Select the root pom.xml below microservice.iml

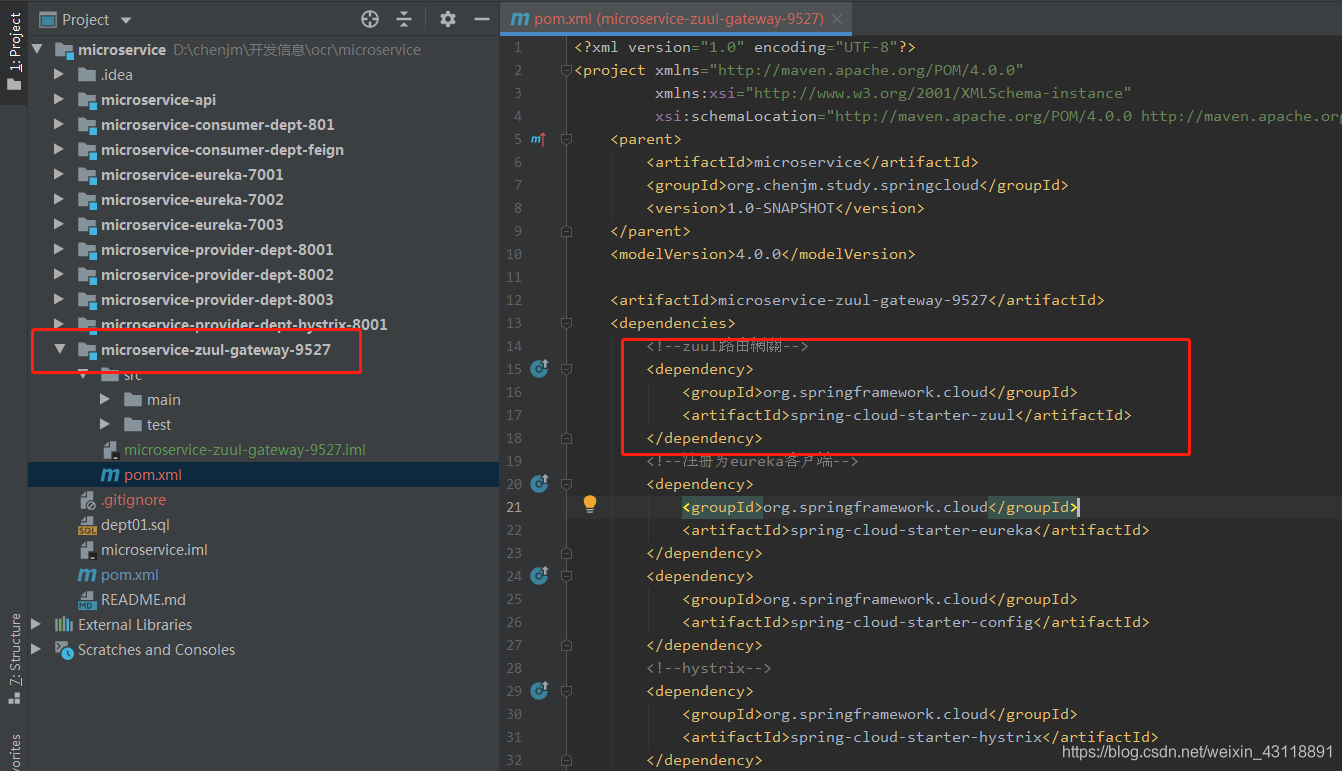(130, 575)
